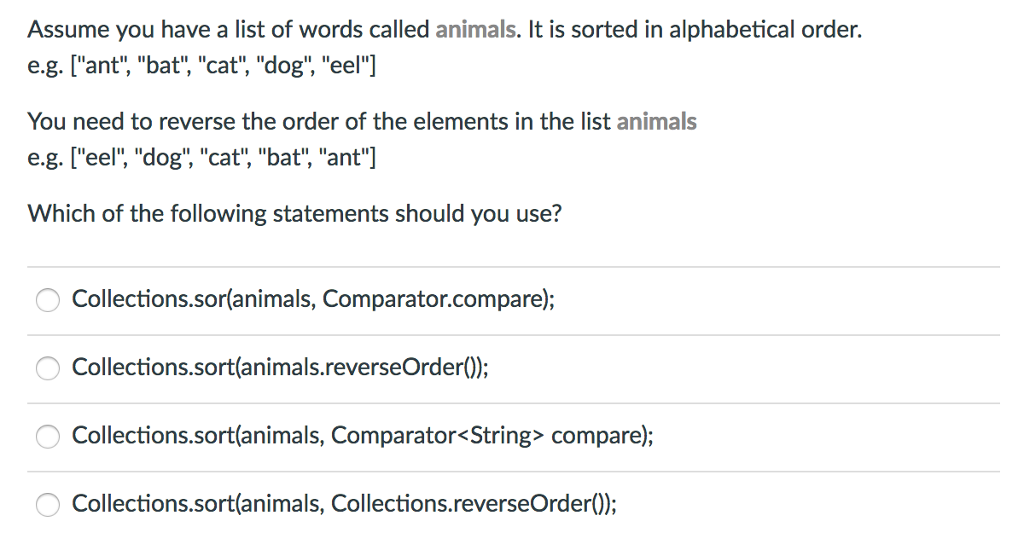1024x556 pixels.
Task: Click the gray 'animals' word in the first sentence
Action: click(x=475, y=30)
